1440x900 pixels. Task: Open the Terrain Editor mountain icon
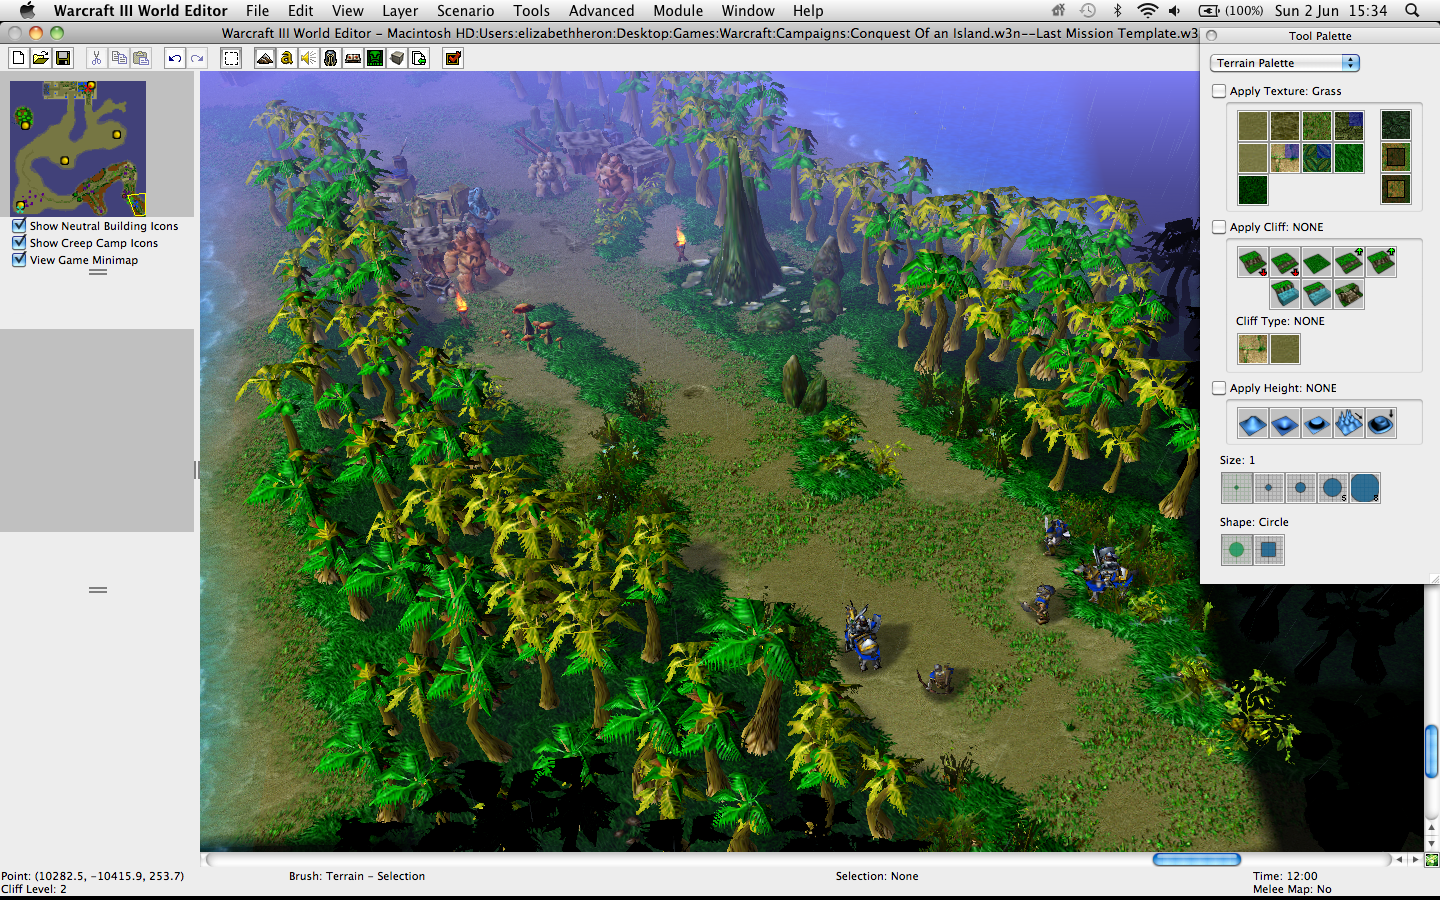[x=265, y=58]
